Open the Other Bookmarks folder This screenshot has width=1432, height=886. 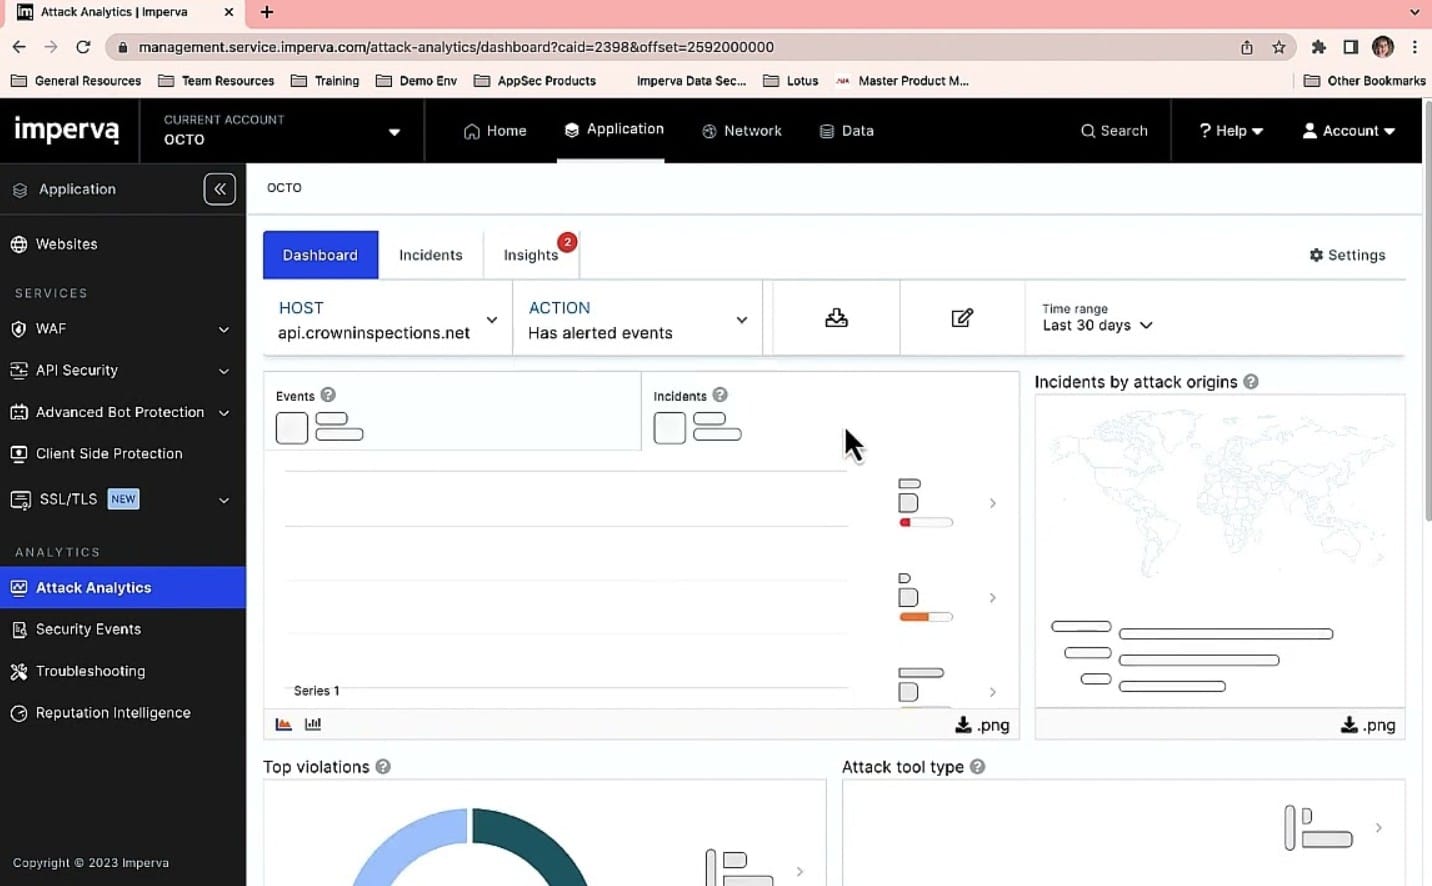pyautogui.click(x=1365, y=81)
